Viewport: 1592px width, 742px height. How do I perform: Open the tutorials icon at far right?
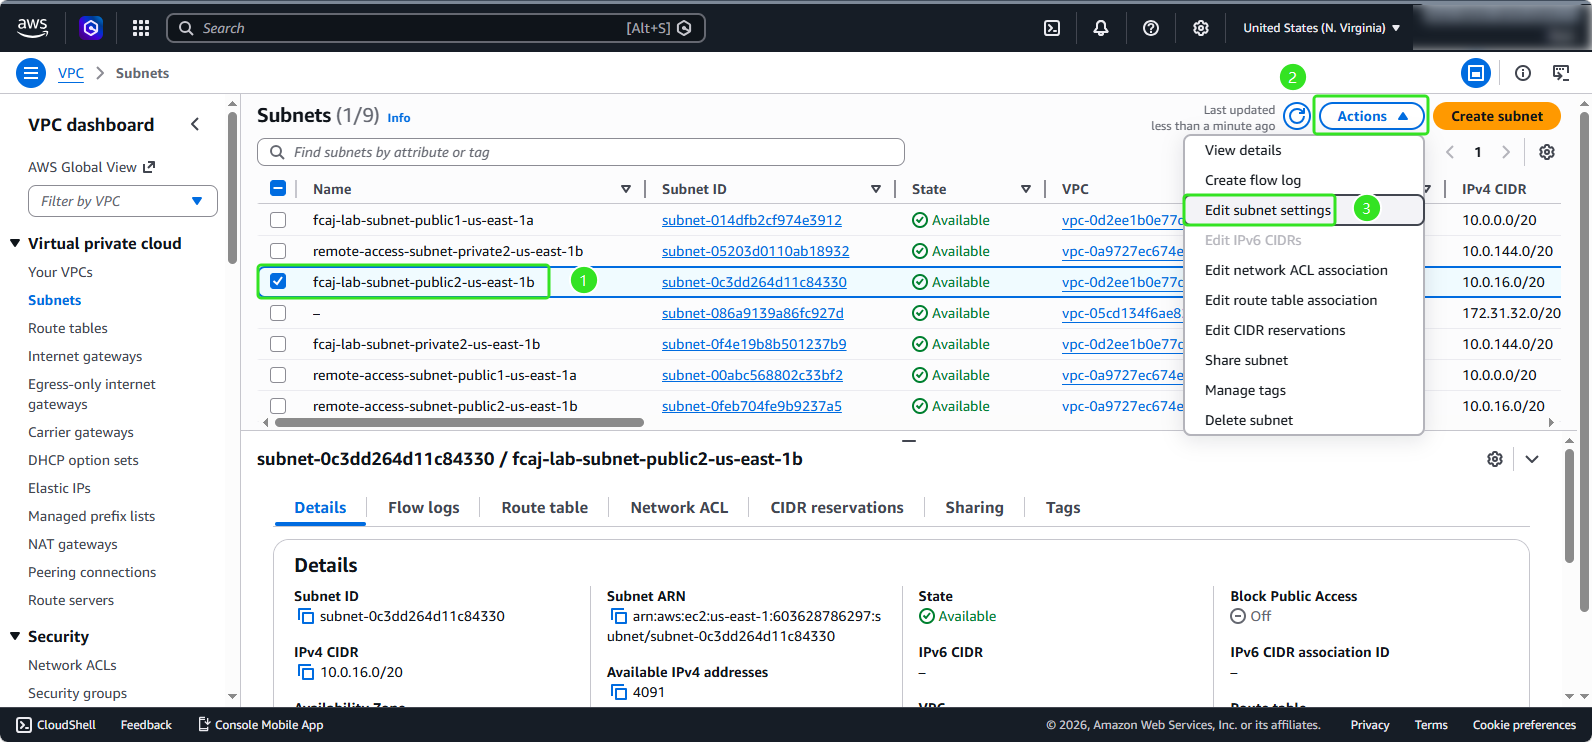1561,73
